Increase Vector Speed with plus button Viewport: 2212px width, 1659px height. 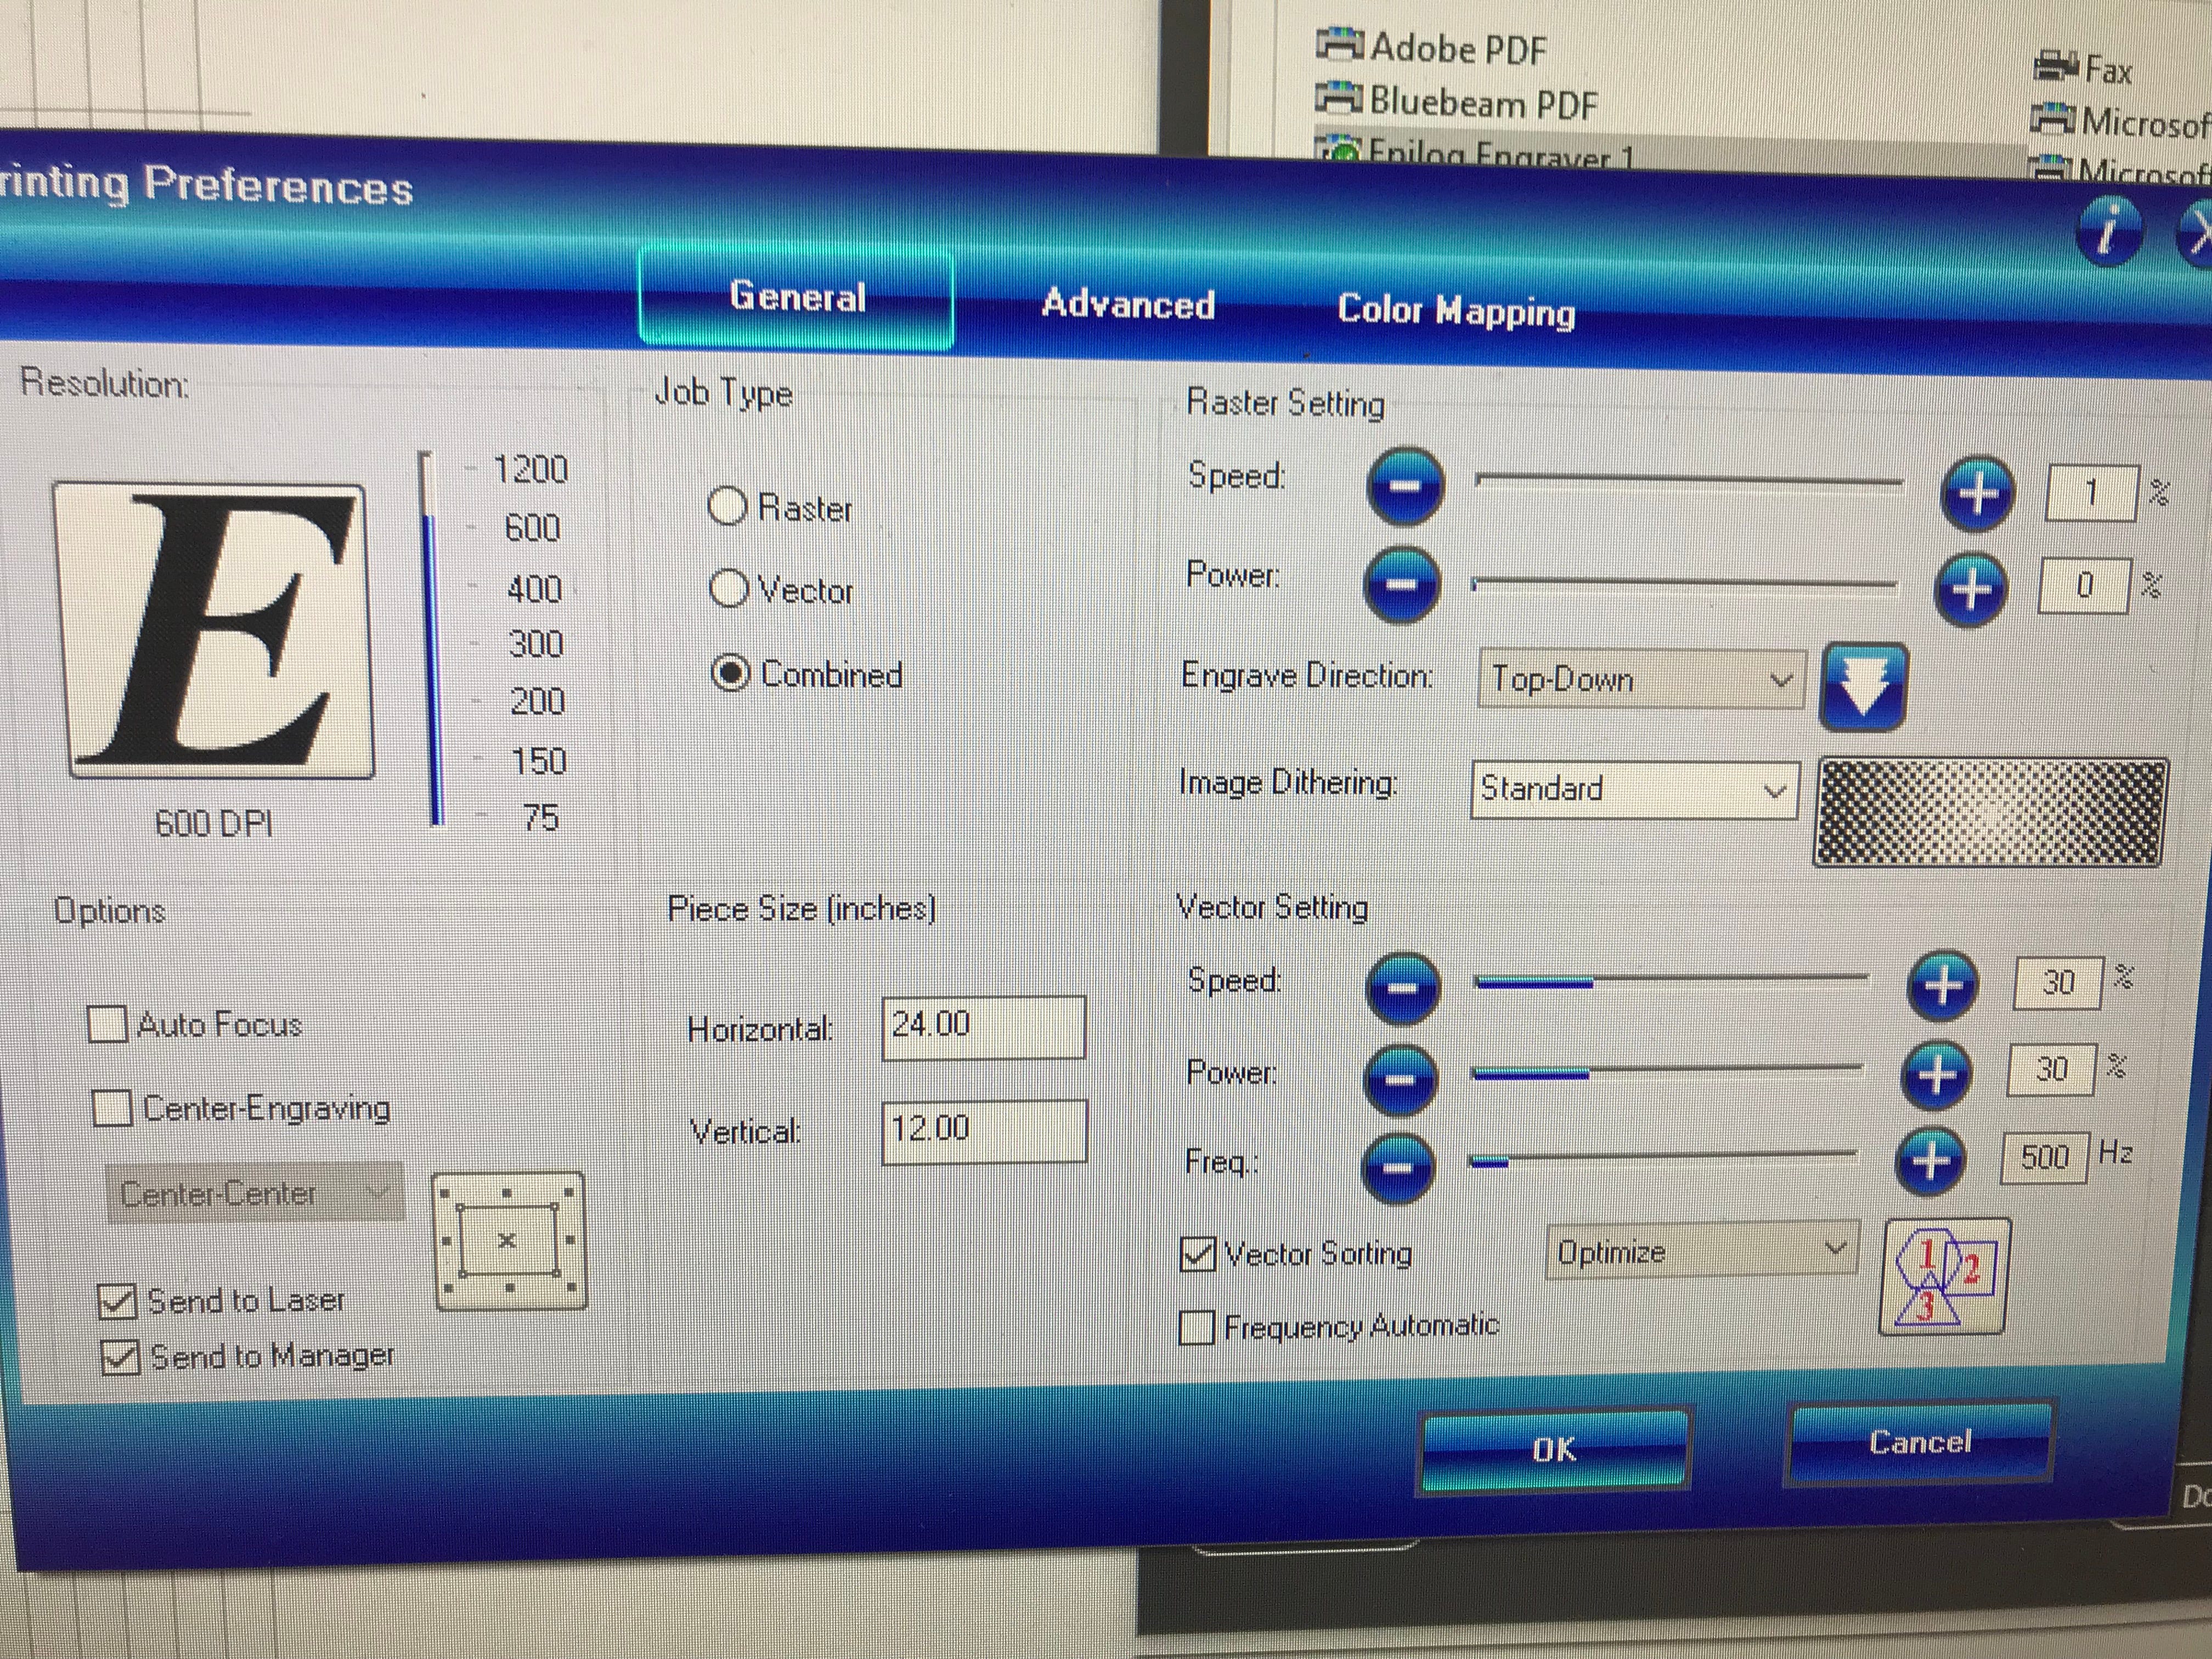pyautogui.click(x=1943, y=986)
